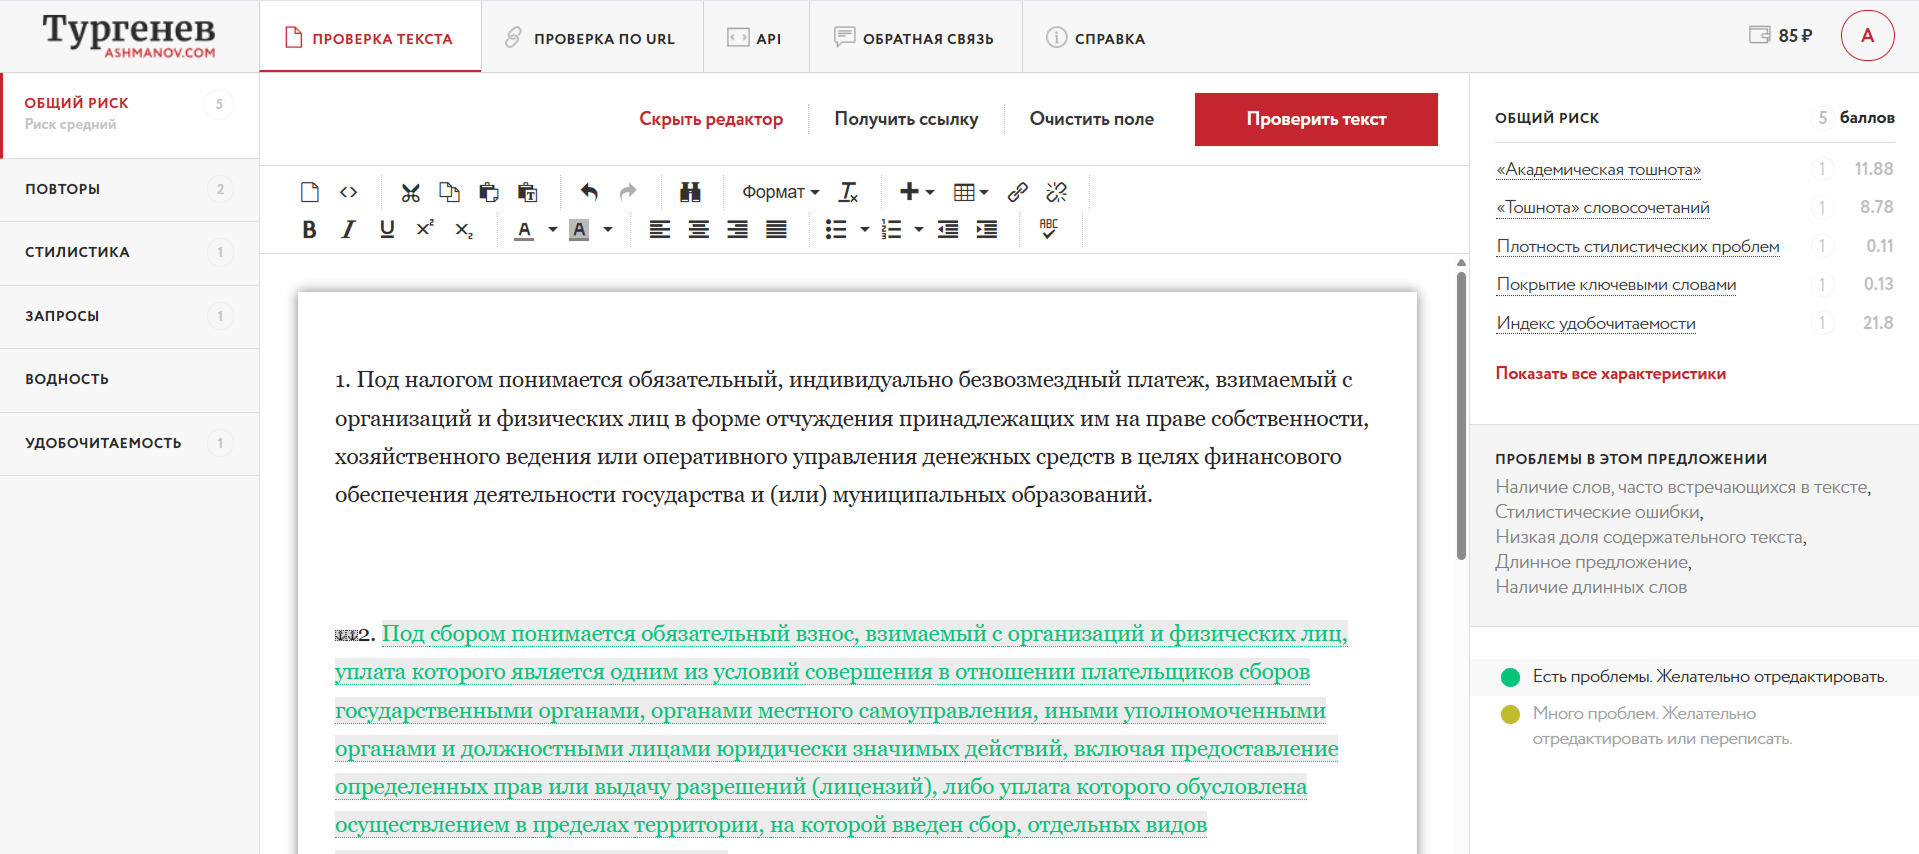Click the Показать все характеристики link
Screen dimensions: 1919x854
click(1610, 374)
